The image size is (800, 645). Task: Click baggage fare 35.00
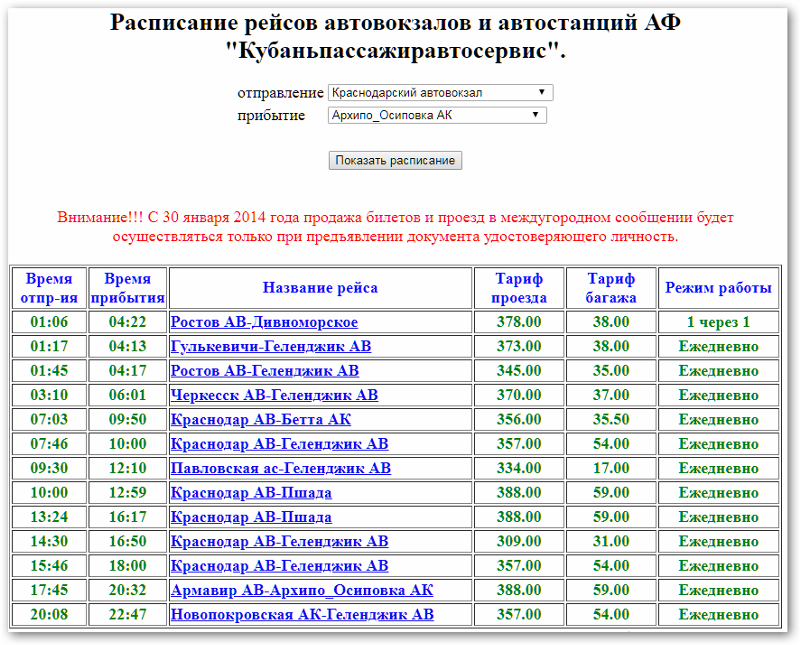pyautogui.click(x=611, y=371)
